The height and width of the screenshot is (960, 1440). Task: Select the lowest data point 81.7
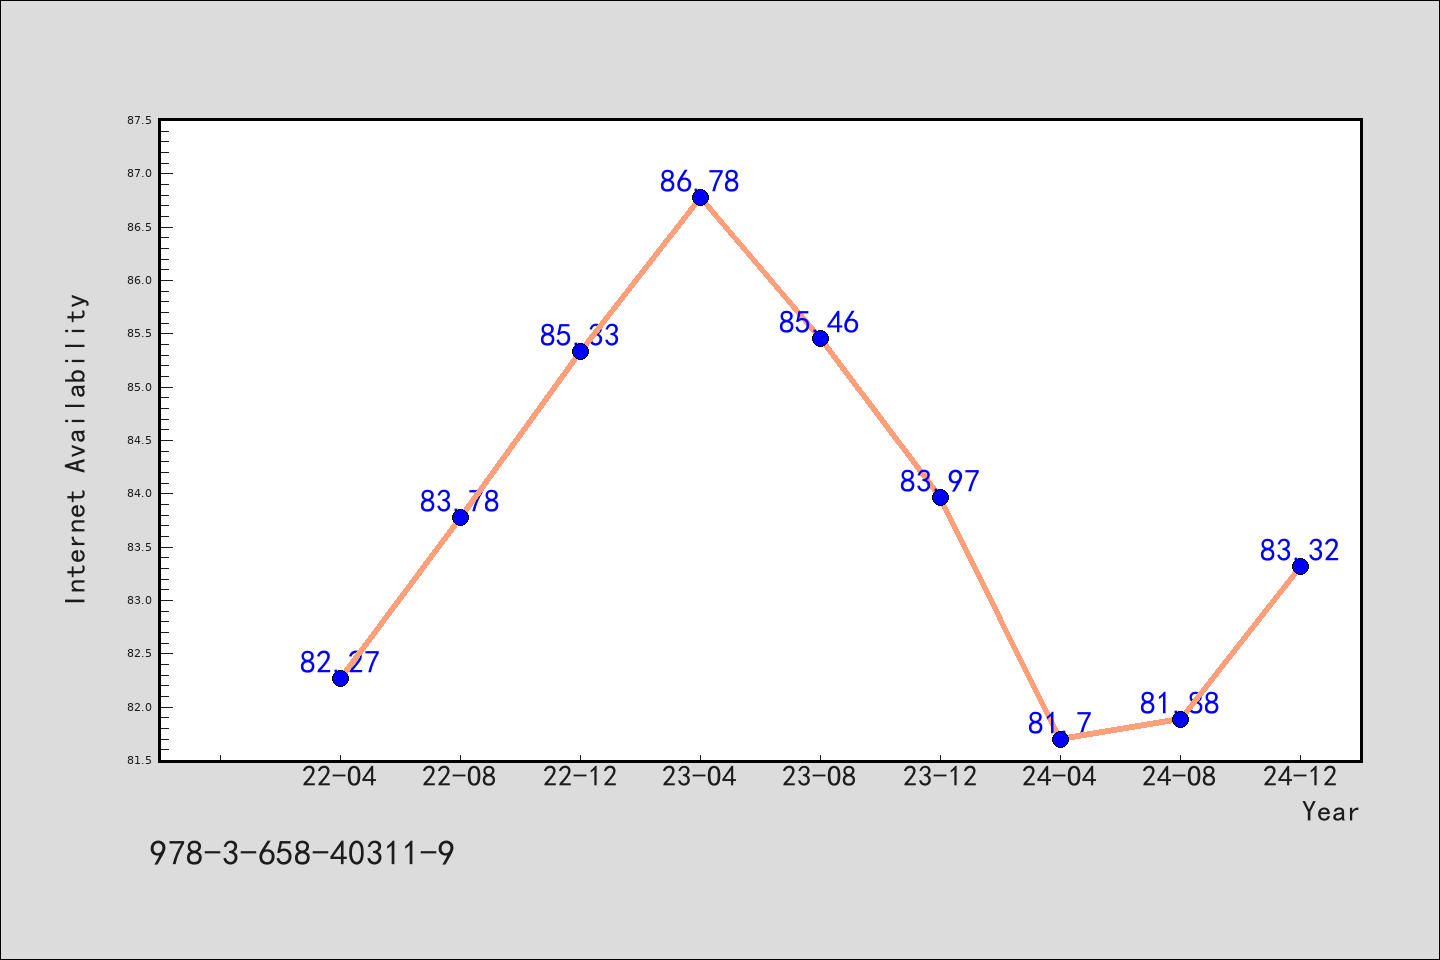point(1060,739)
